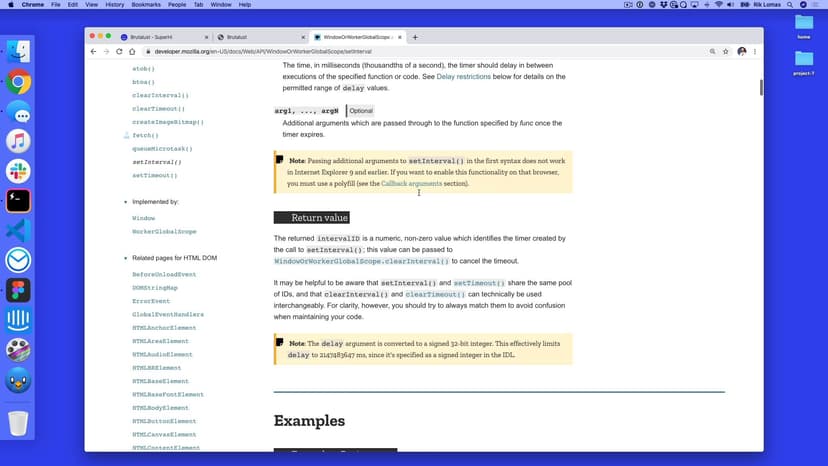Screen dimensions: 828x466
Task: Open the Bookmarks menu
Action: pos(145,5)
